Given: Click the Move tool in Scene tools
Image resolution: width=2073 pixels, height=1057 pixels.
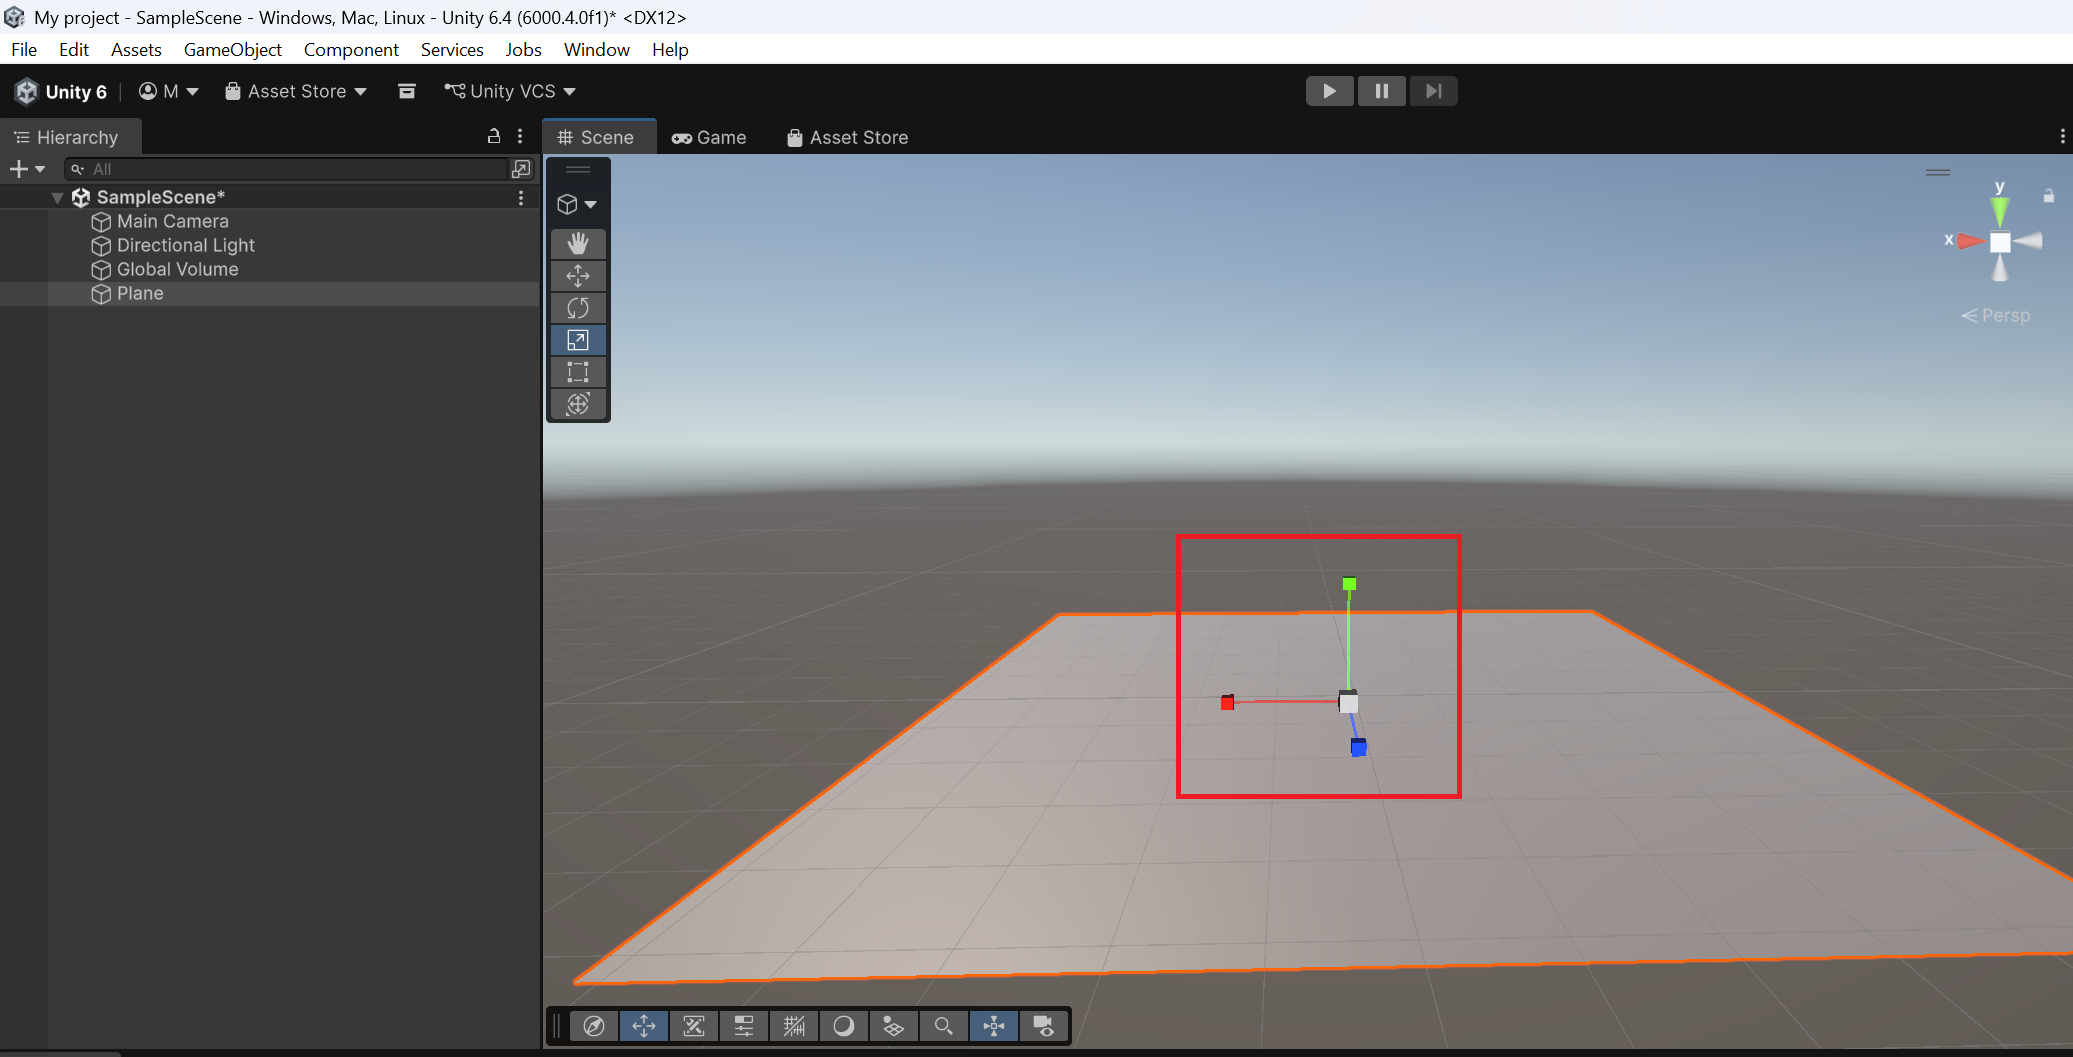Looking at the screenshot, I should tap(578, 276).
